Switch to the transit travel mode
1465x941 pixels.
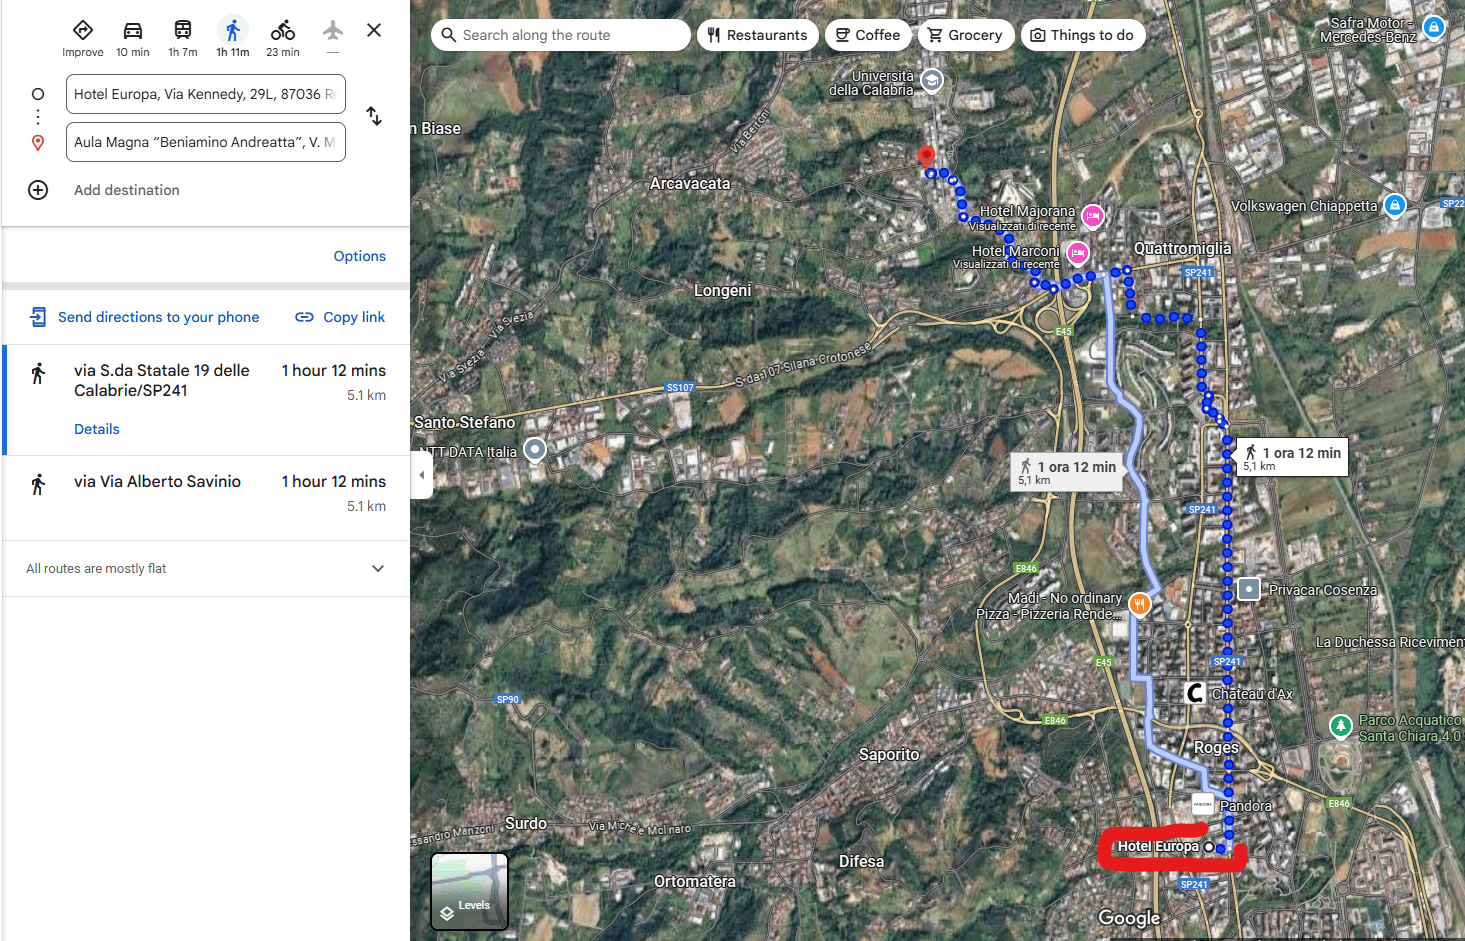[182, 31]
